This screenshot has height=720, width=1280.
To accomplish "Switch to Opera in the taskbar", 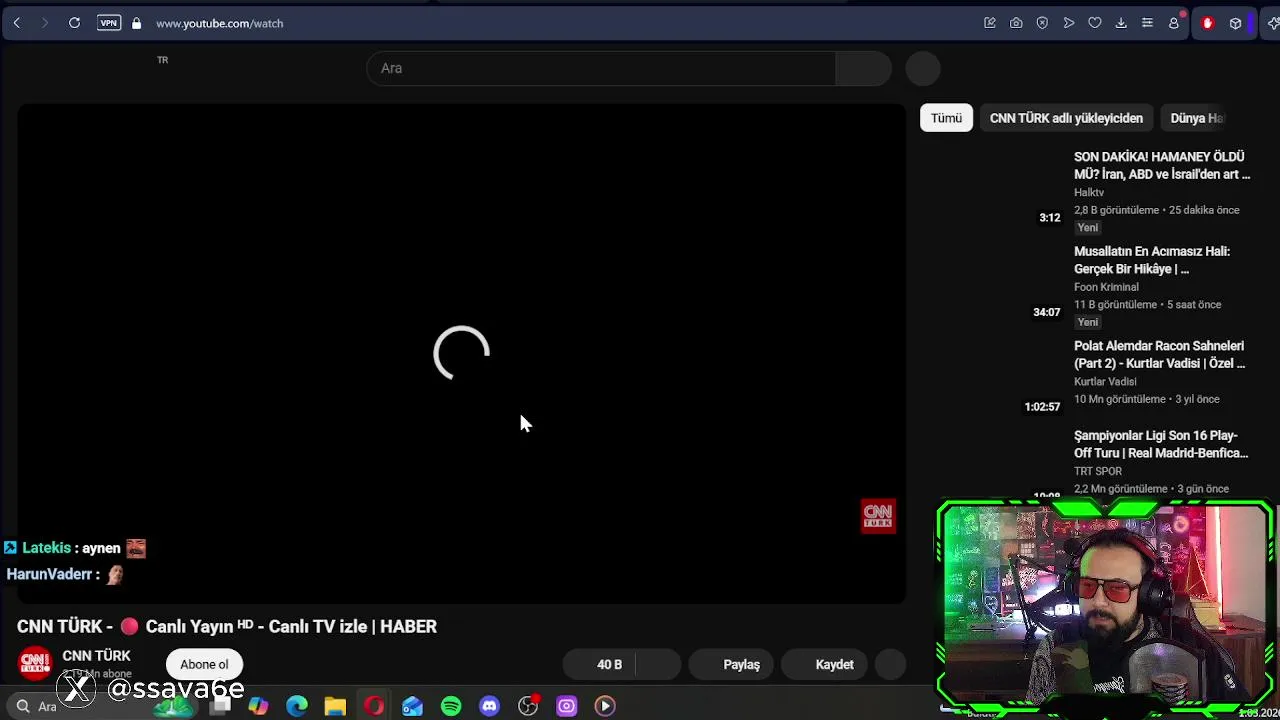I will [x=374, y=706].
